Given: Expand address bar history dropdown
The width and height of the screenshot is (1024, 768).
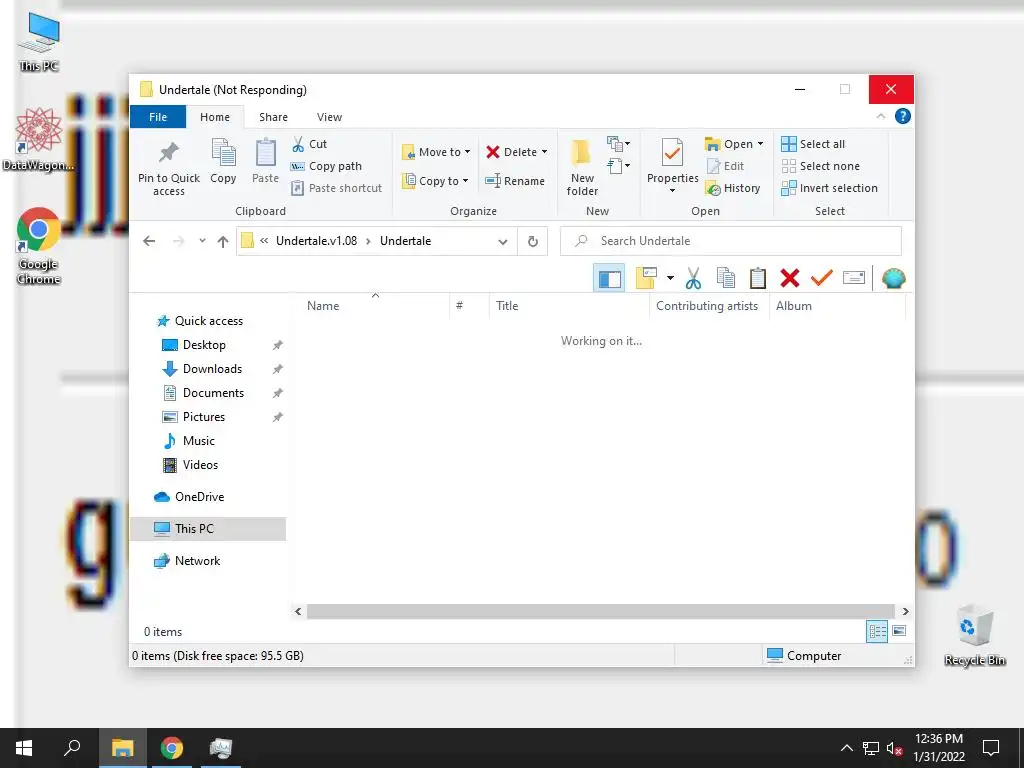Looking at the screenshot, I should coord(503,242).
